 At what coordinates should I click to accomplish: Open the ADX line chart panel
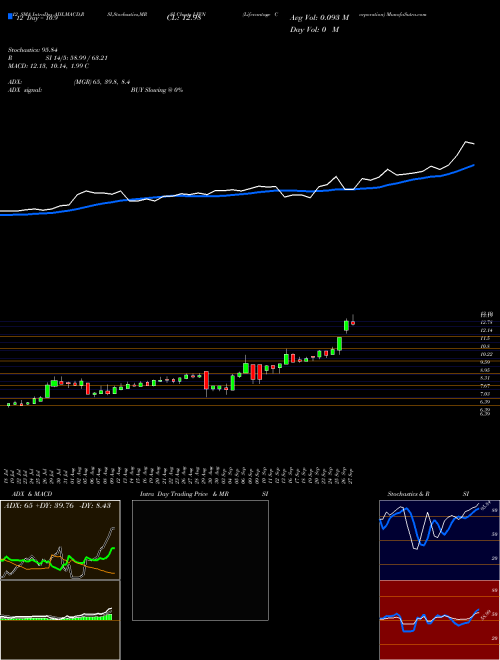pos(60,540)
